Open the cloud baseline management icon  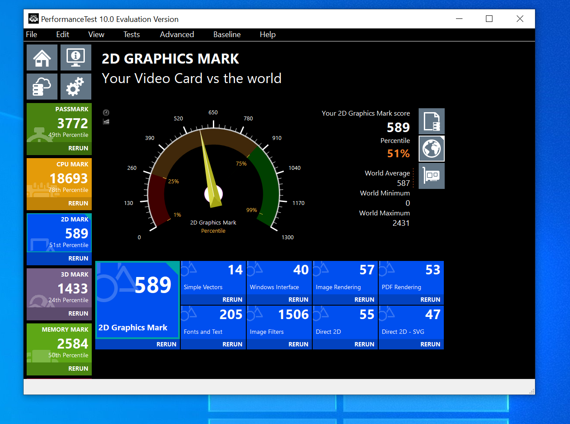(x=42, y=87)
